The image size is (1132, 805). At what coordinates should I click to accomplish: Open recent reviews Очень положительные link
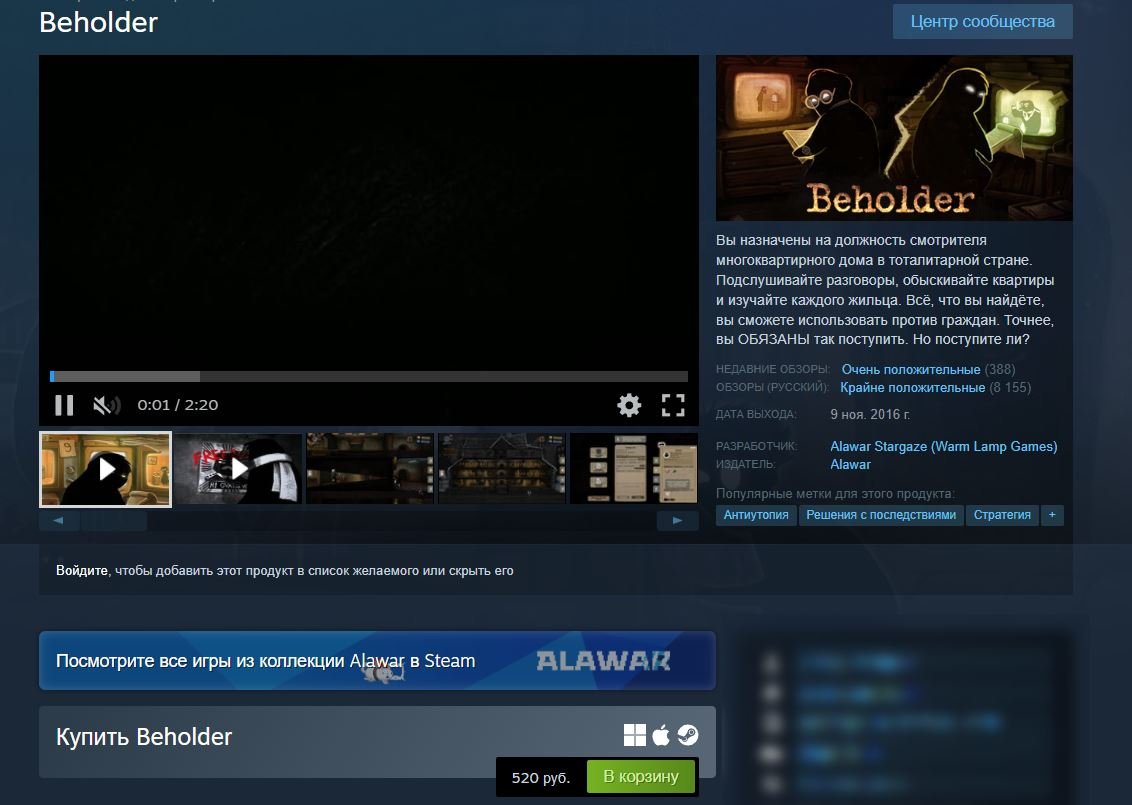coord(910,370)
